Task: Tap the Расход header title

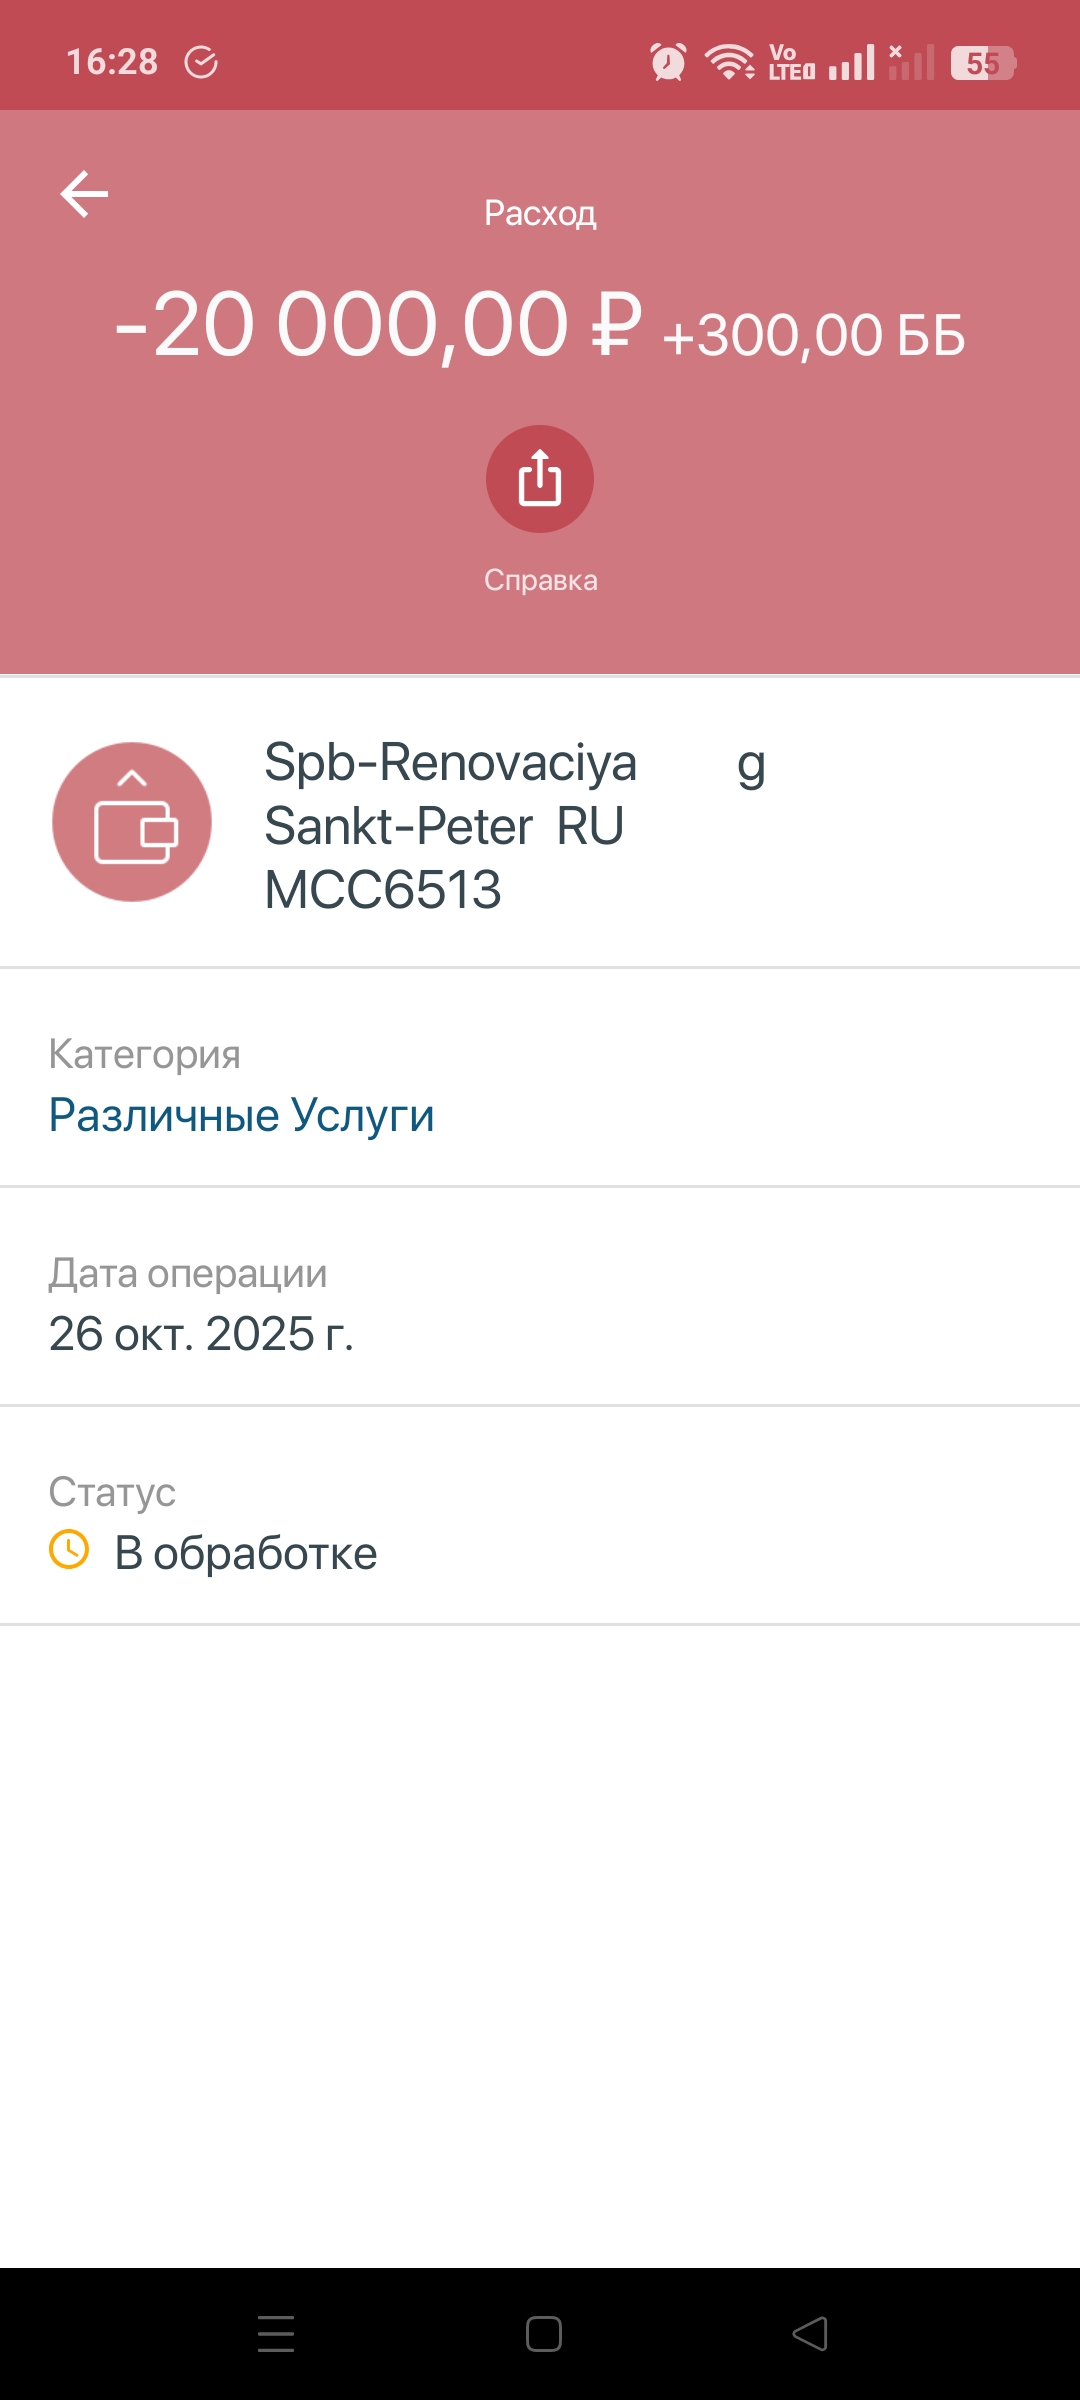Action: click(x=540, y=213)
